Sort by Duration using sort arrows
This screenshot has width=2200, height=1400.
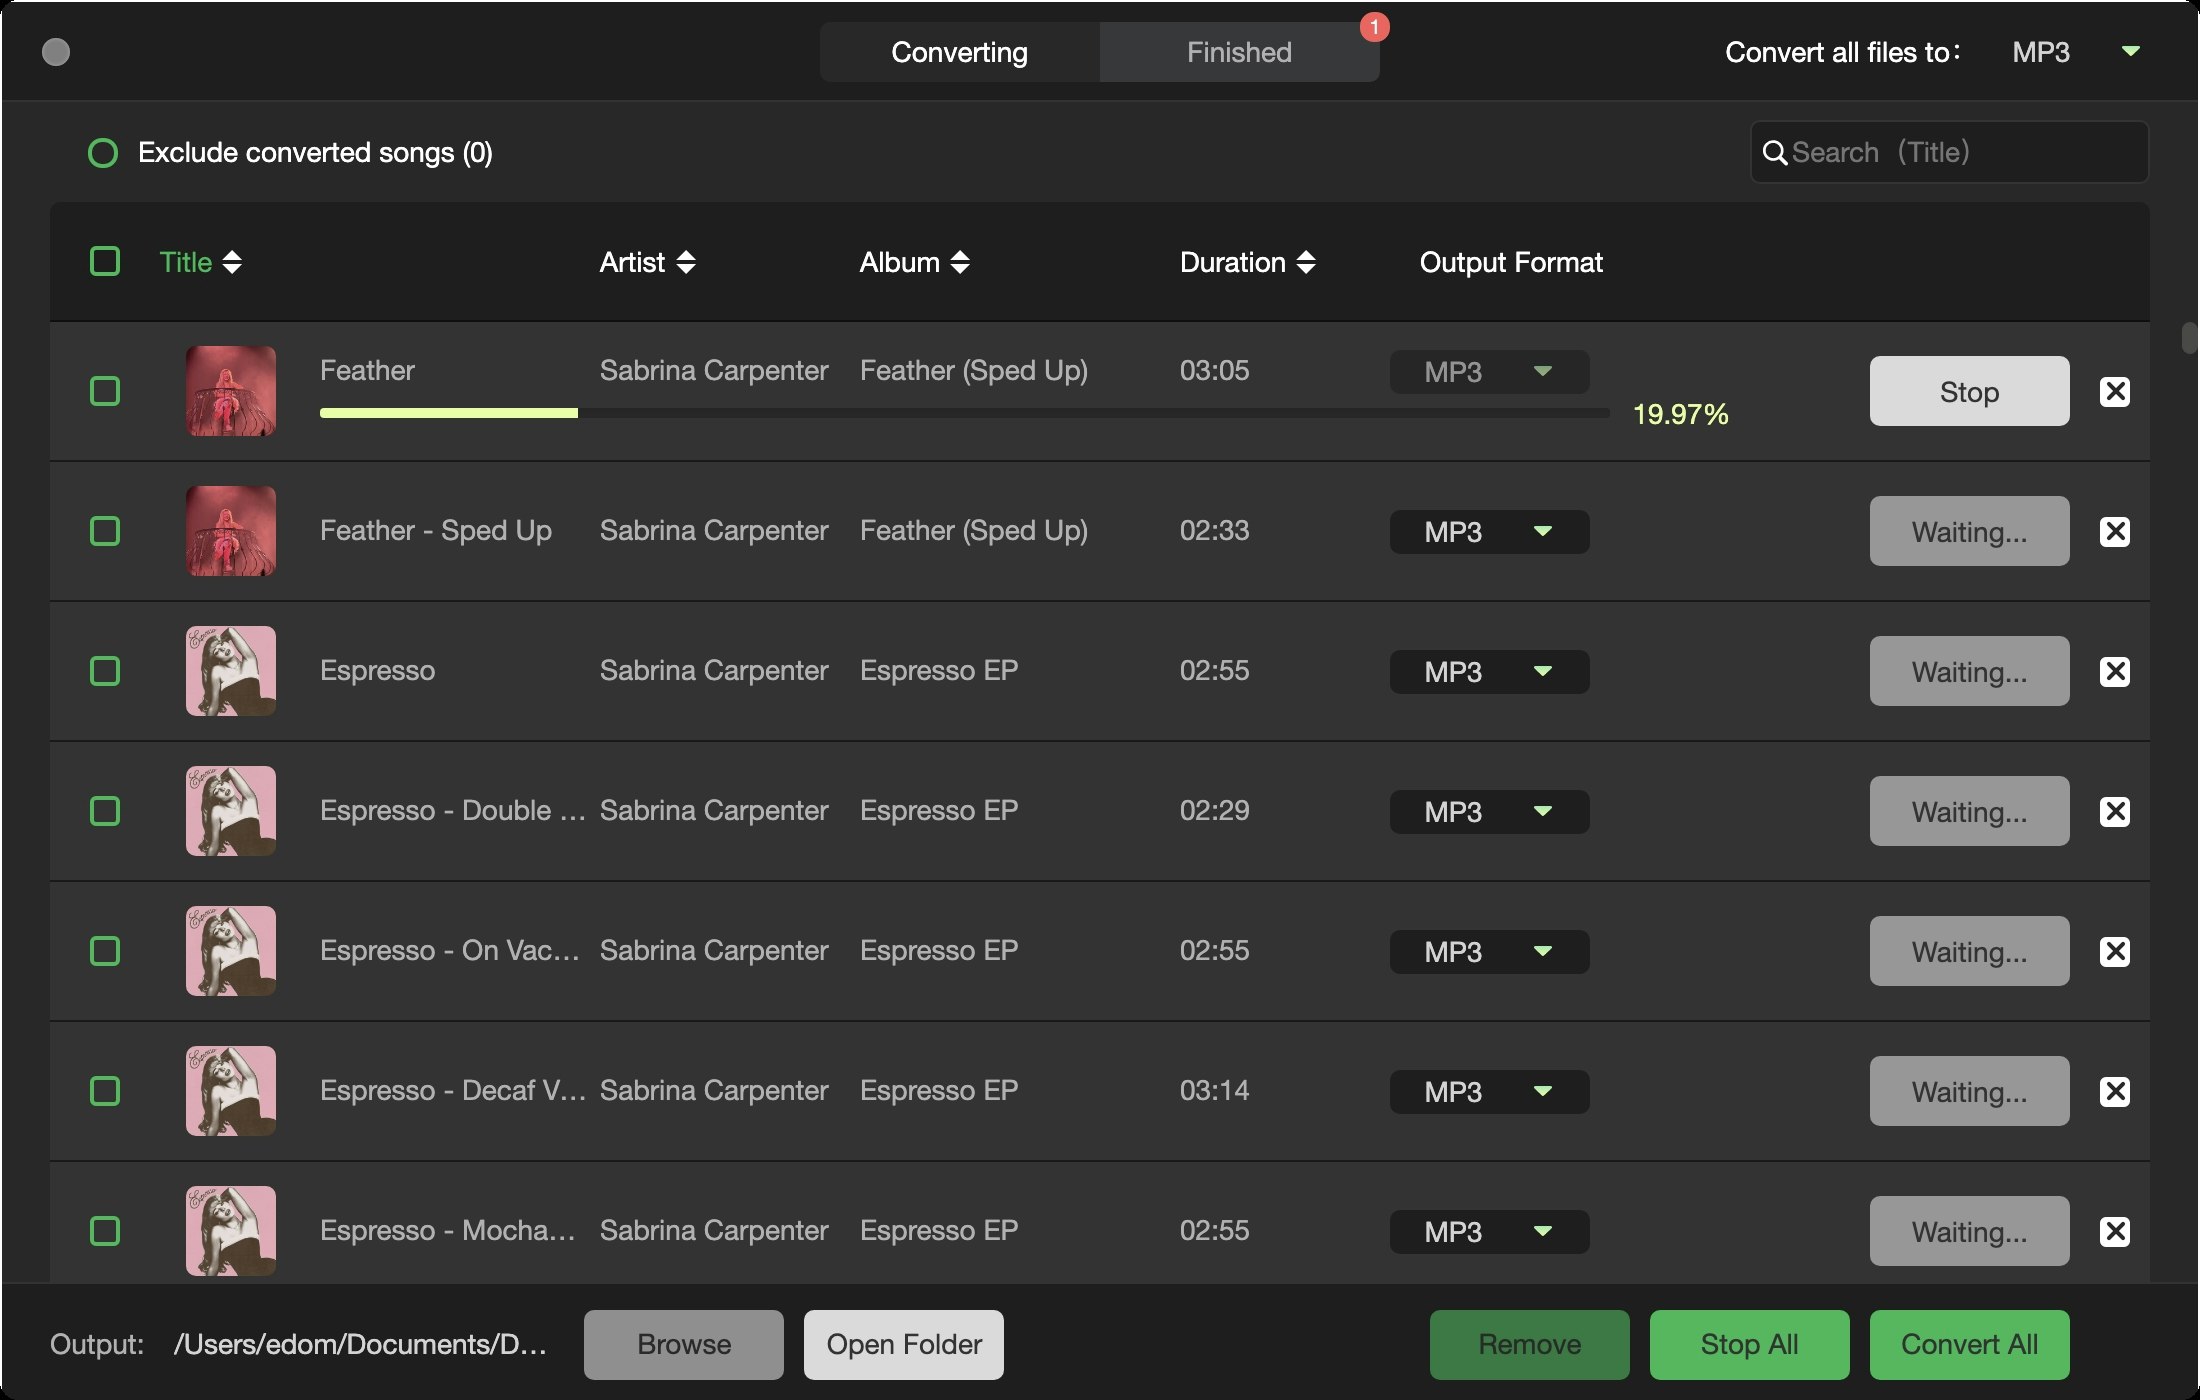[1306, 262]
